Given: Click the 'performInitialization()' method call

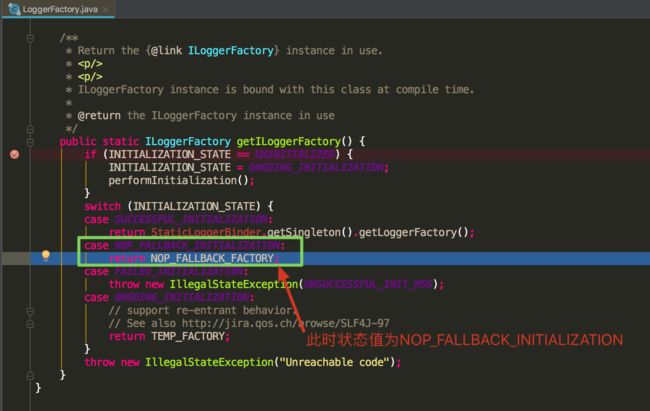Looking at the screenshot, I should 179,180.
